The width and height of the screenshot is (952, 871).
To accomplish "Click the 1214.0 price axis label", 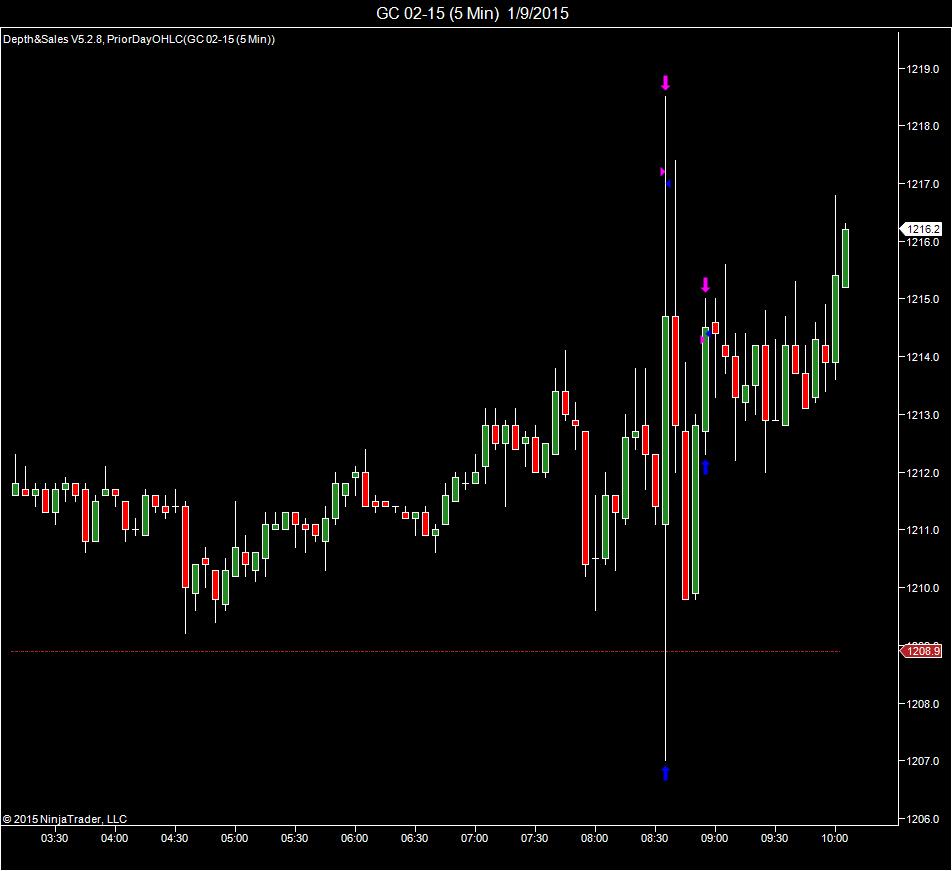I will coord(923,357).
